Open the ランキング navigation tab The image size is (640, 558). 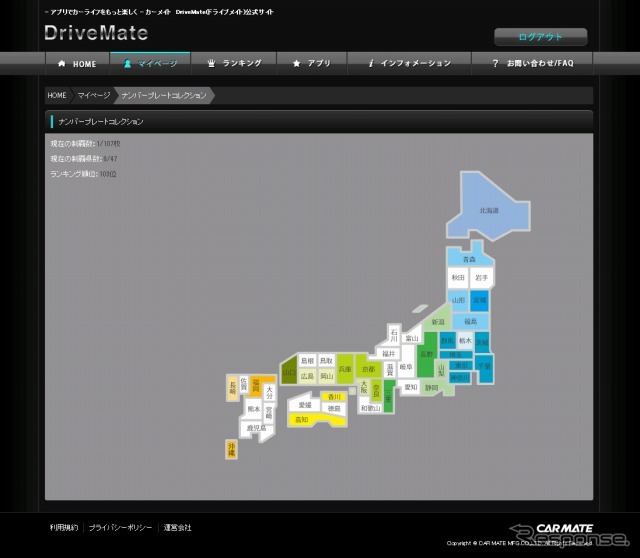pos(234,63)
